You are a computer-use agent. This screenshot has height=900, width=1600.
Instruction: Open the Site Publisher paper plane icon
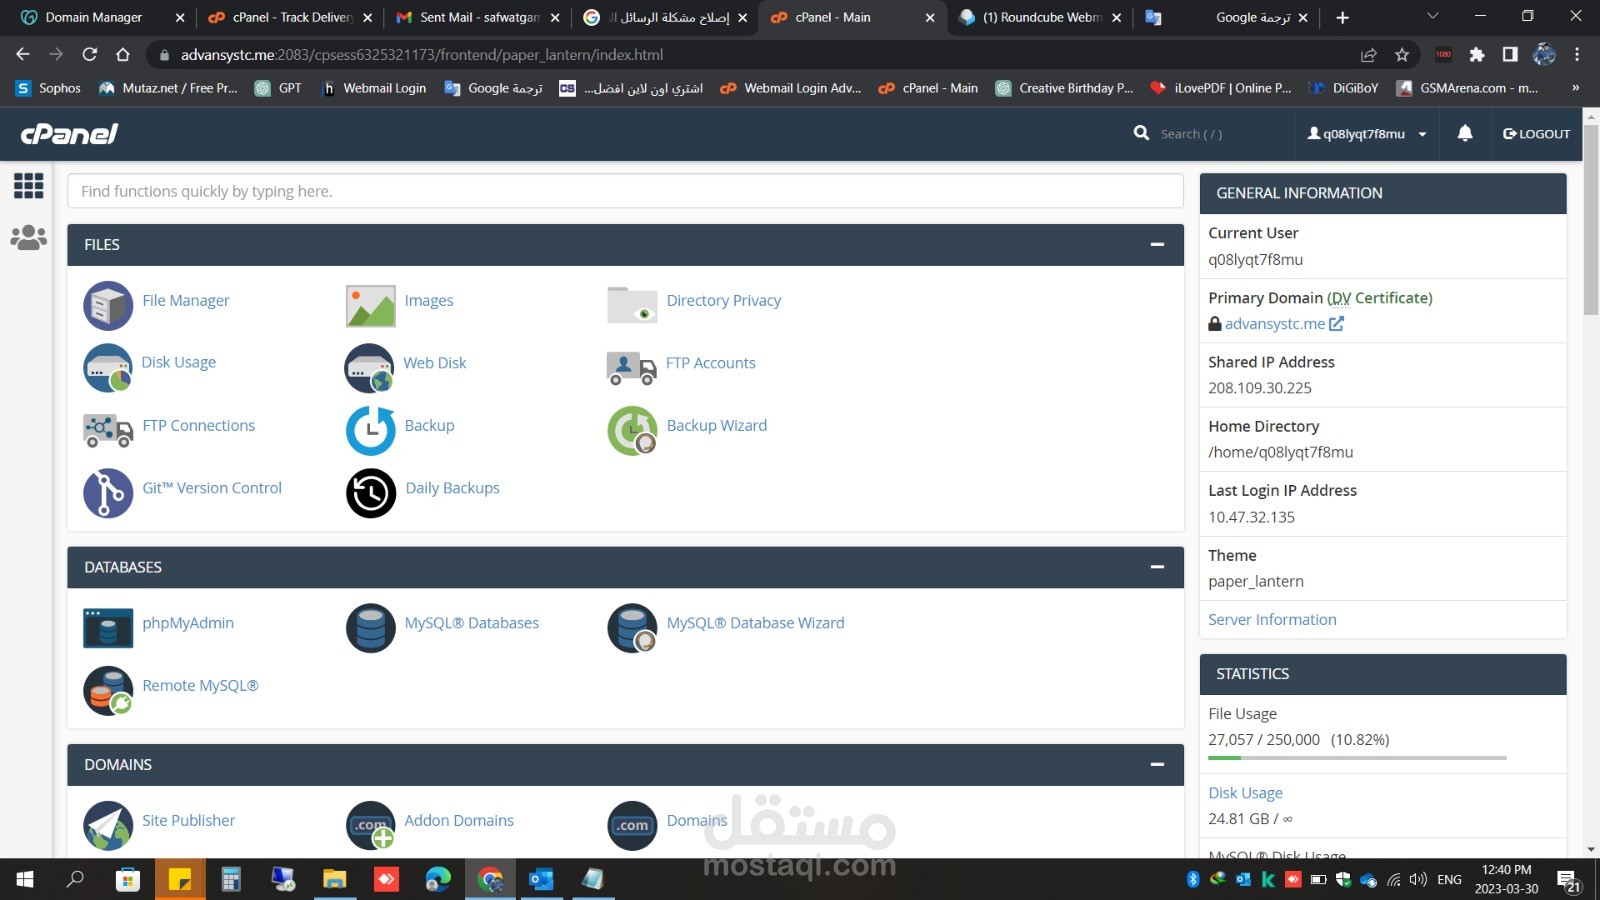(108, 825)
